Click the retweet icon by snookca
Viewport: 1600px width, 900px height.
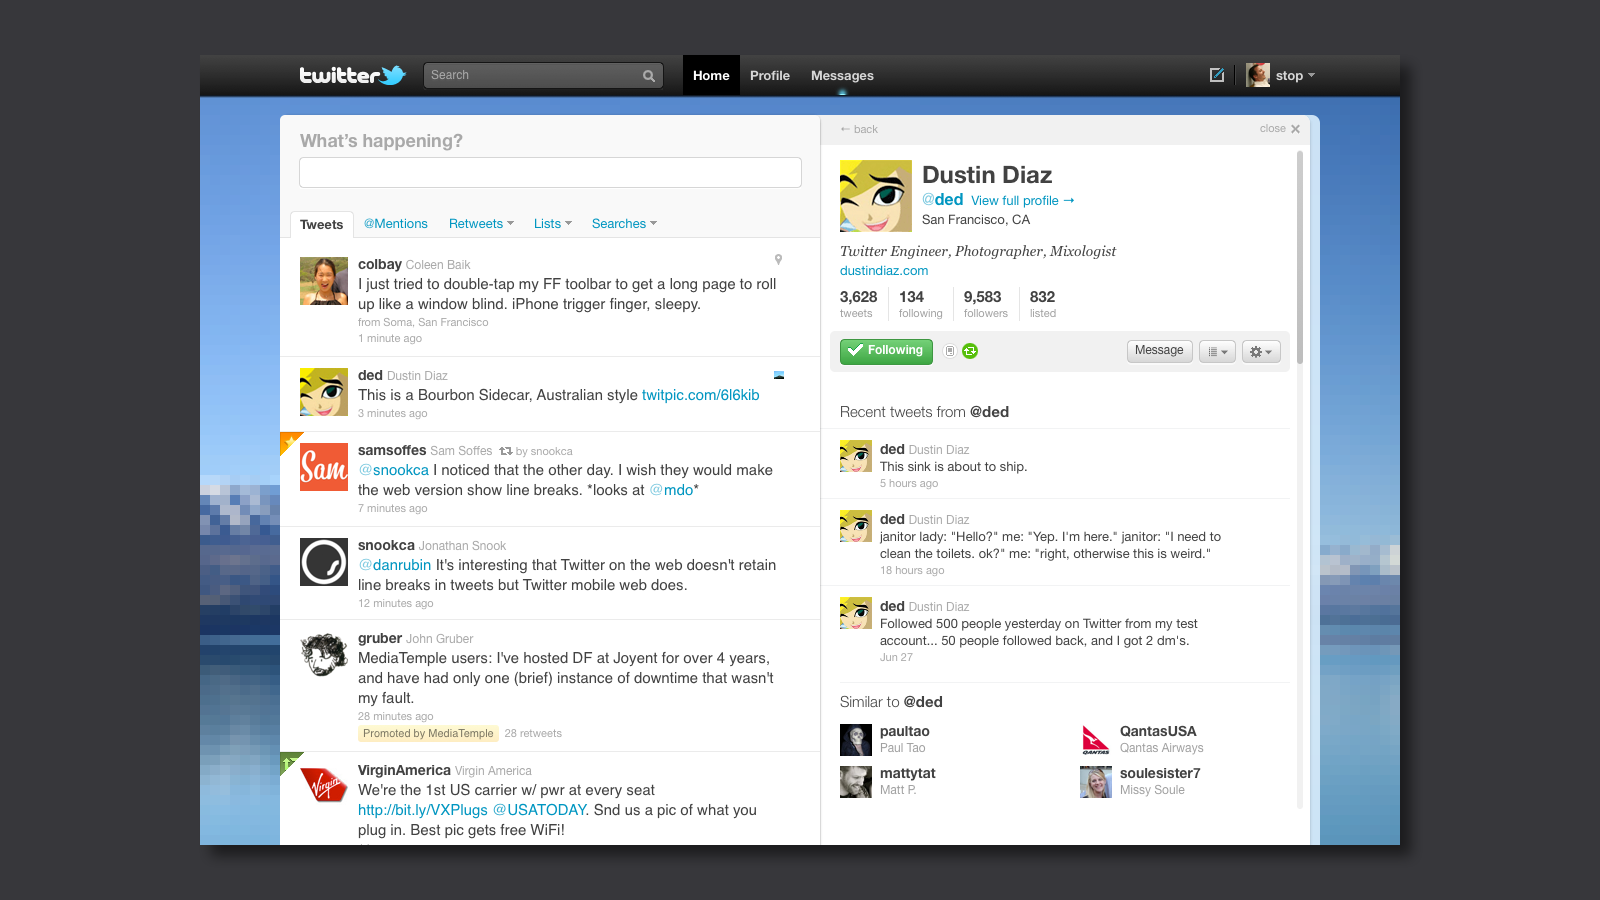click(506, 451)
